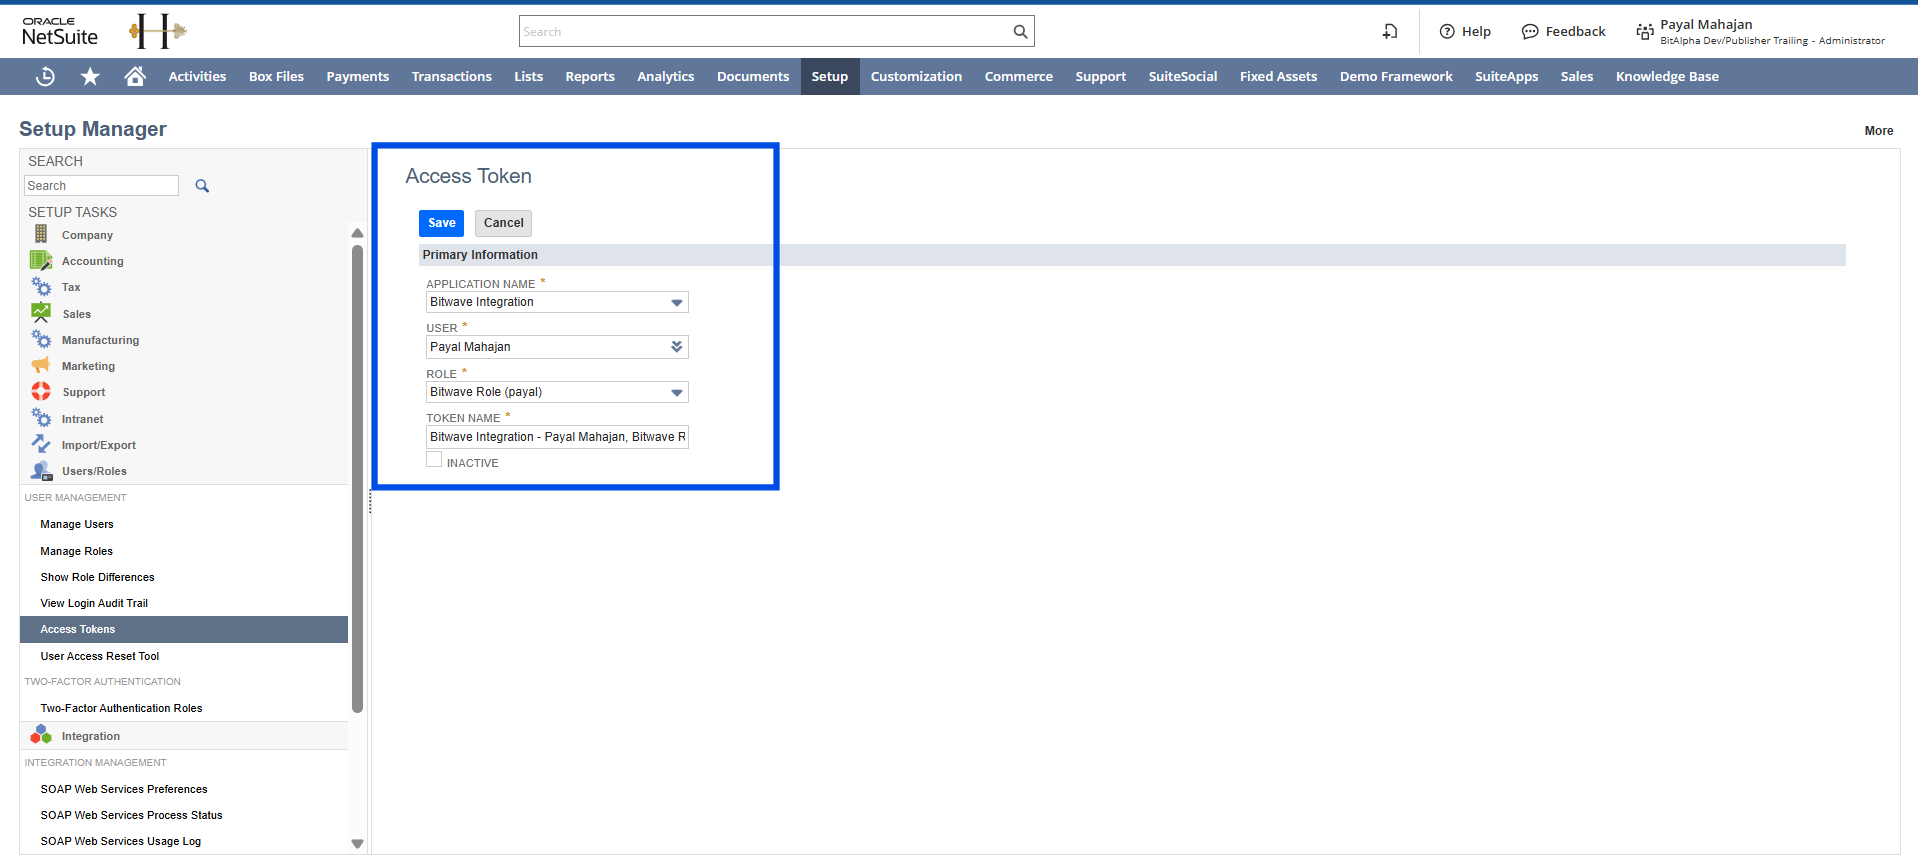Save the access token

tap(441, 223)
